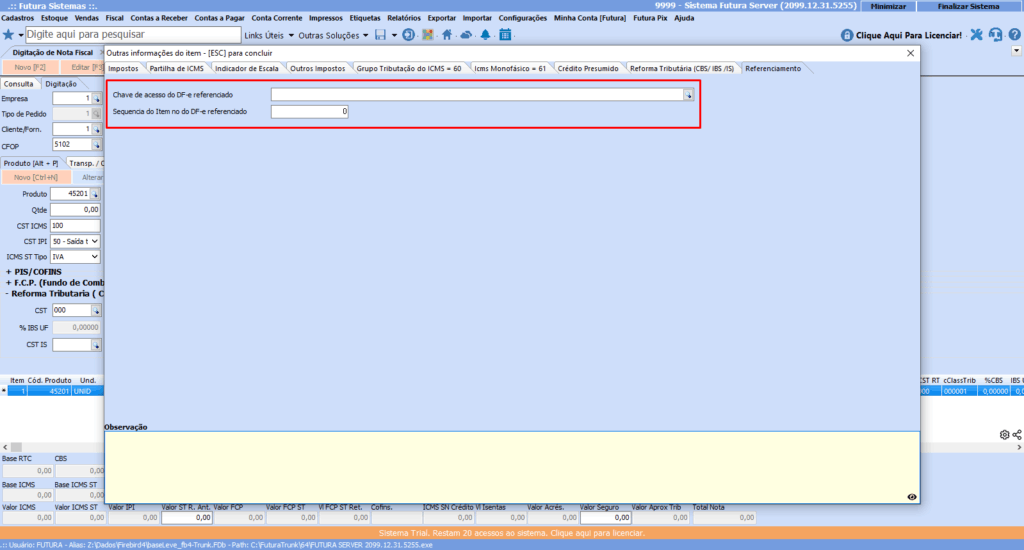Open the wrench tools icon
Viewport: 1024px width, 550px height.
point(976,35)
